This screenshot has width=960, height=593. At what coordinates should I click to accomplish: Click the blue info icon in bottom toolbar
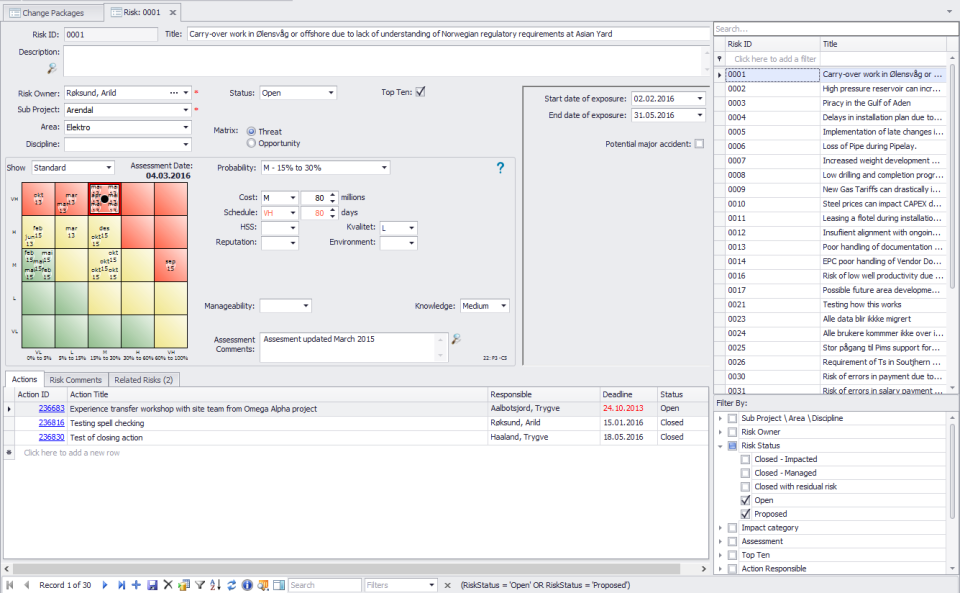pyautogui.click(x=246, y=585)
